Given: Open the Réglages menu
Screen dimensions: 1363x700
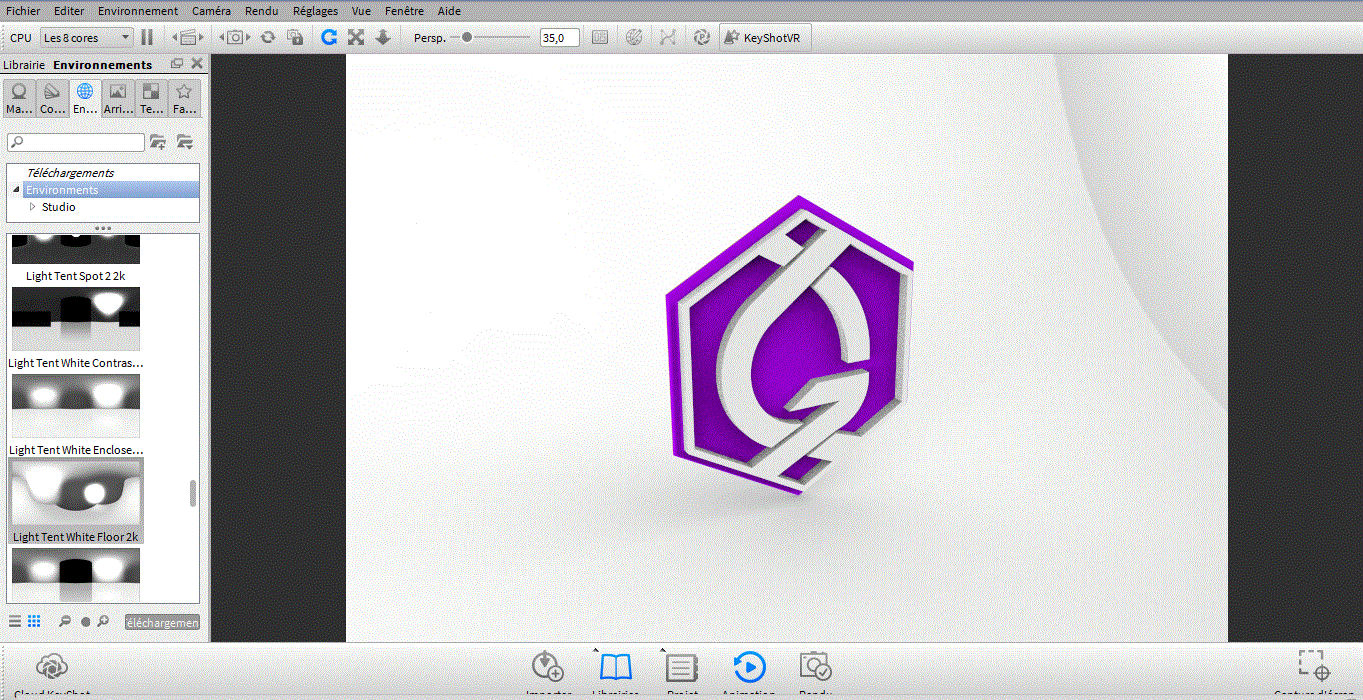Looking at the screenshot, I should tap(316, 11).
